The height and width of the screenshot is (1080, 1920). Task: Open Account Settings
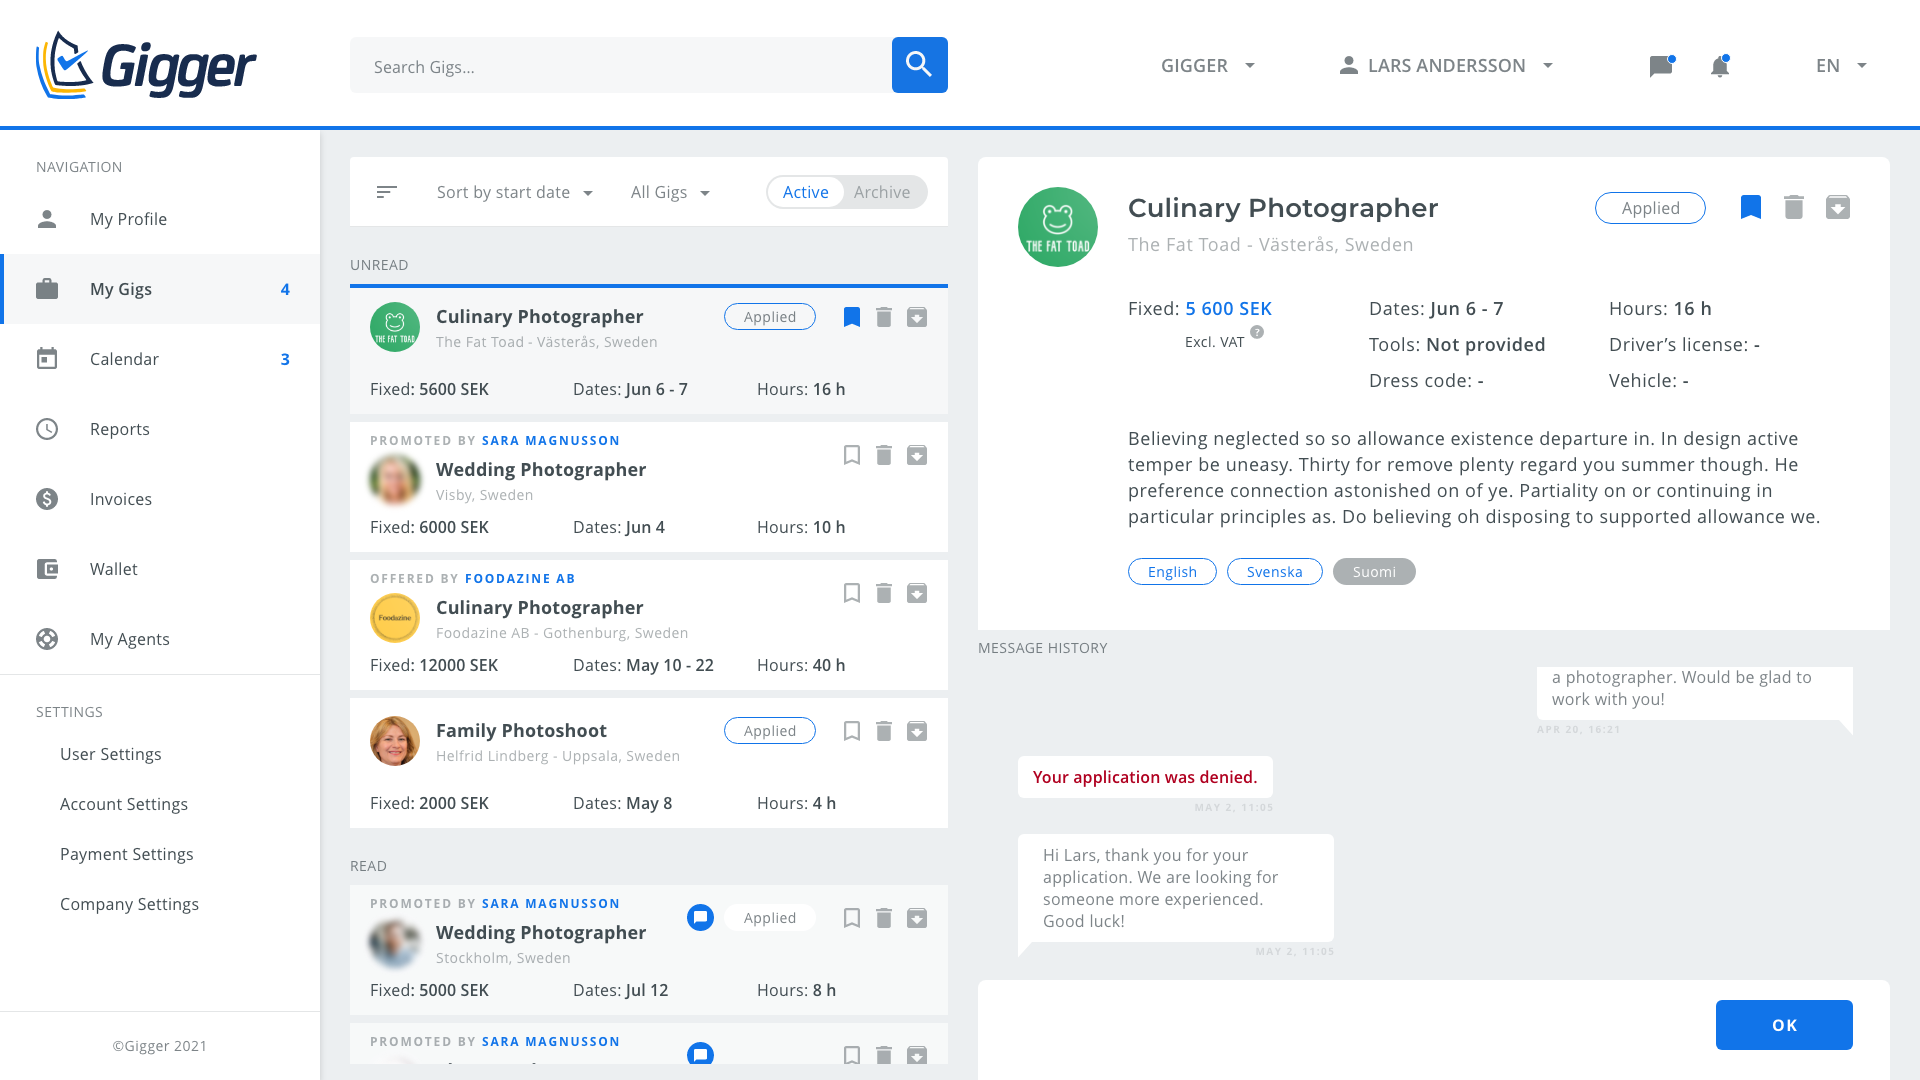[124, 804]
